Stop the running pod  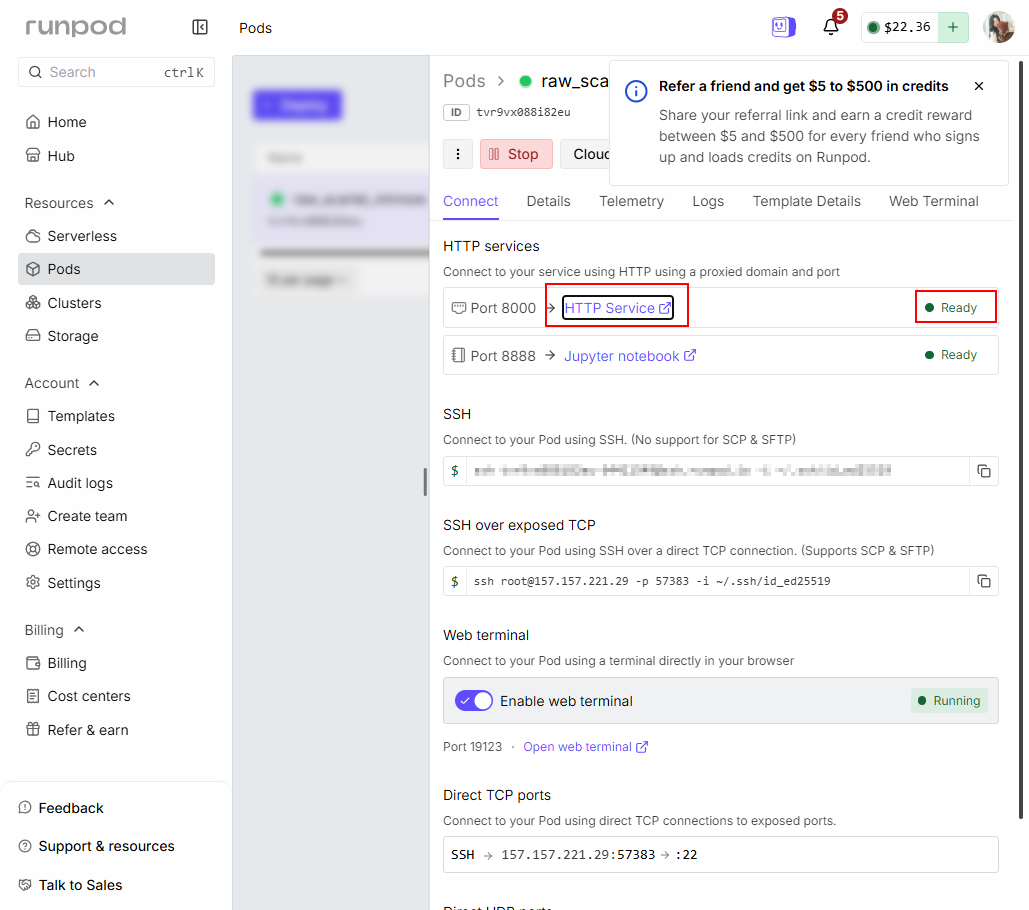point(516,154)
